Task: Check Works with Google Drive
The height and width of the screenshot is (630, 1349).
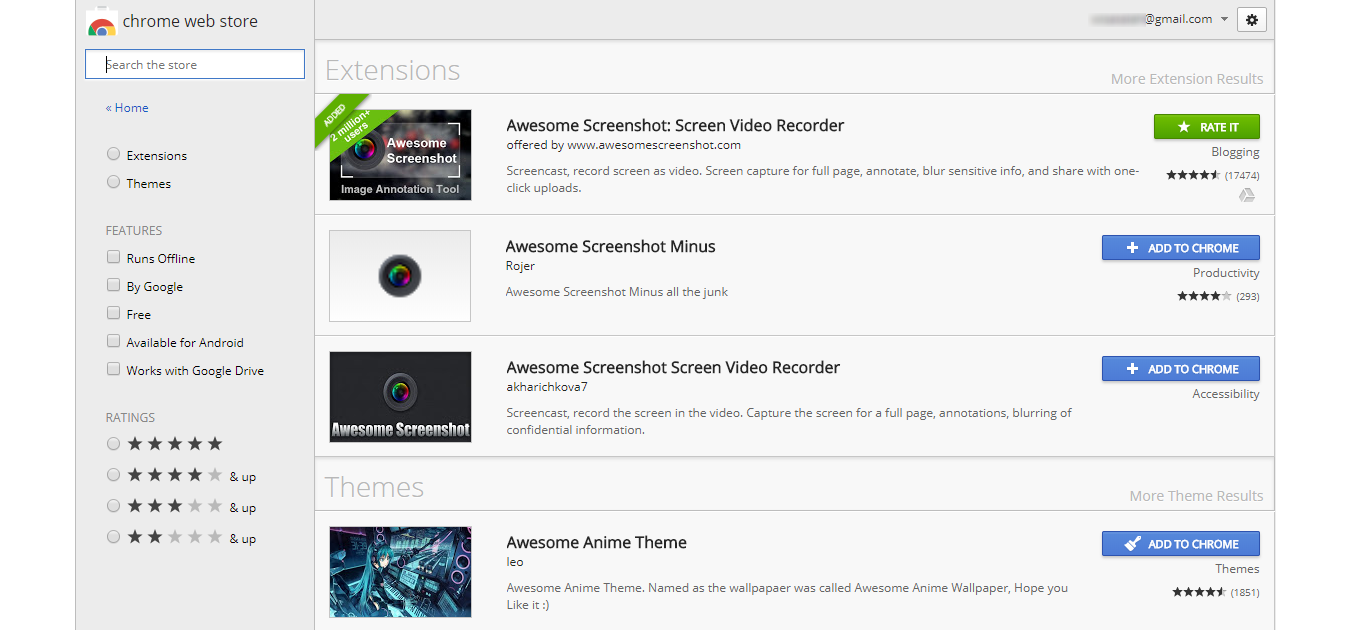Action: pyautogui.click(x=113, y=369)
